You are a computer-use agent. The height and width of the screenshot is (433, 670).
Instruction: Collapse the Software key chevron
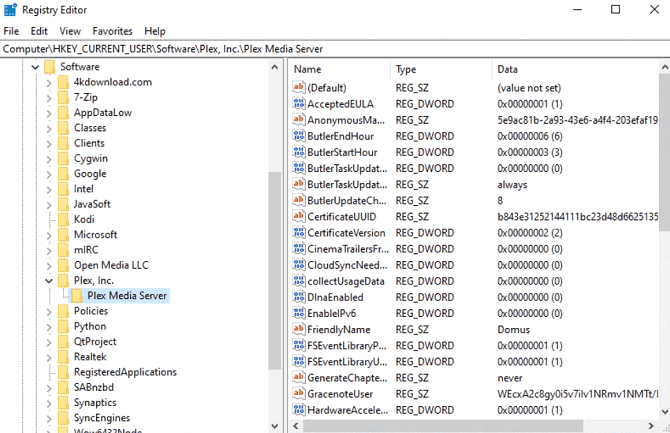pyautogui.click(x=35, y=67)
